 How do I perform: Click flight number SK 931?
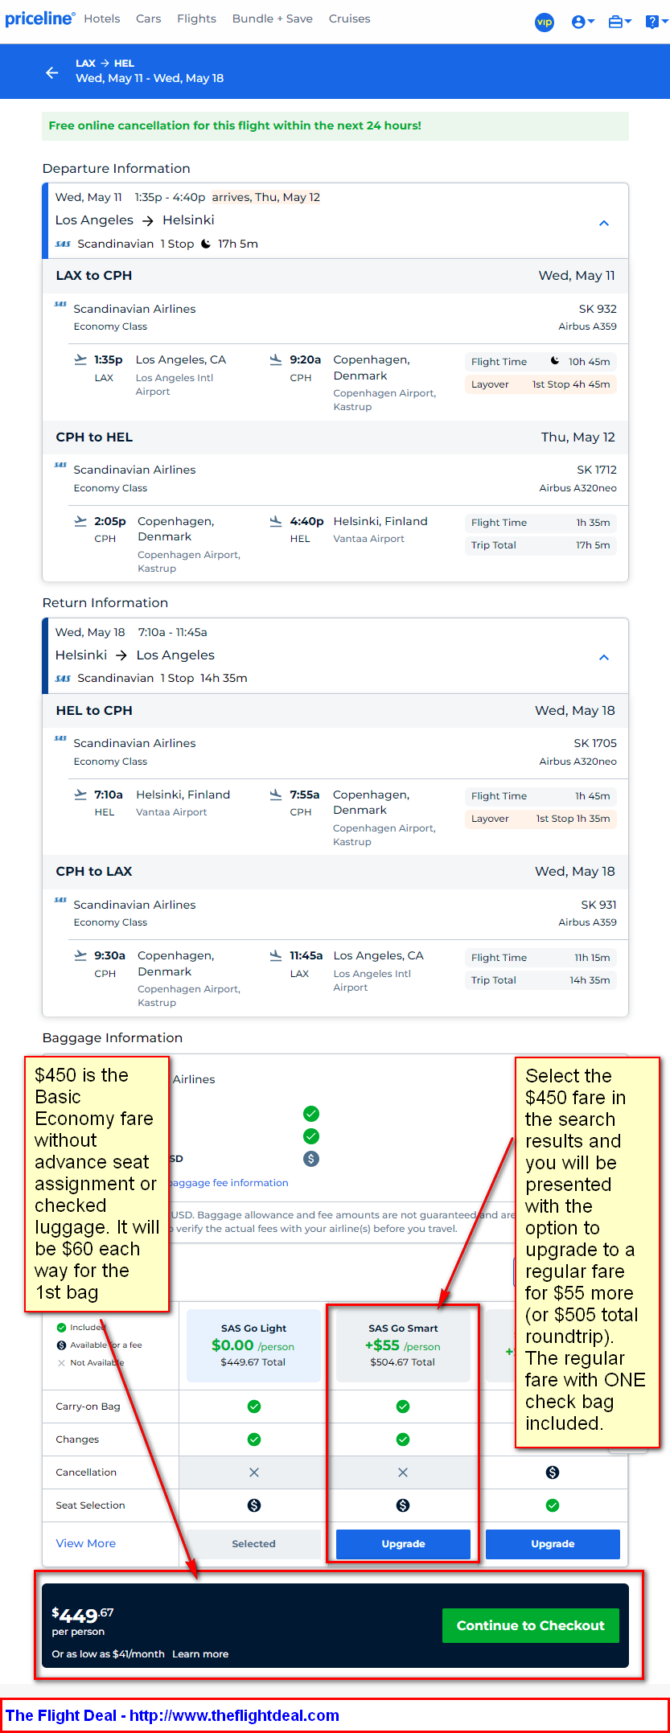tap(599, 905)
